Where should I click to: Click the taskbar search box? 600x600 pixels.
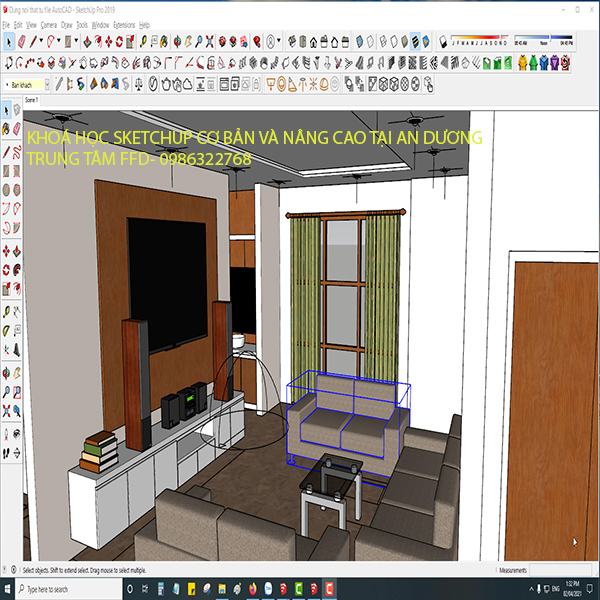coord(69,589)
